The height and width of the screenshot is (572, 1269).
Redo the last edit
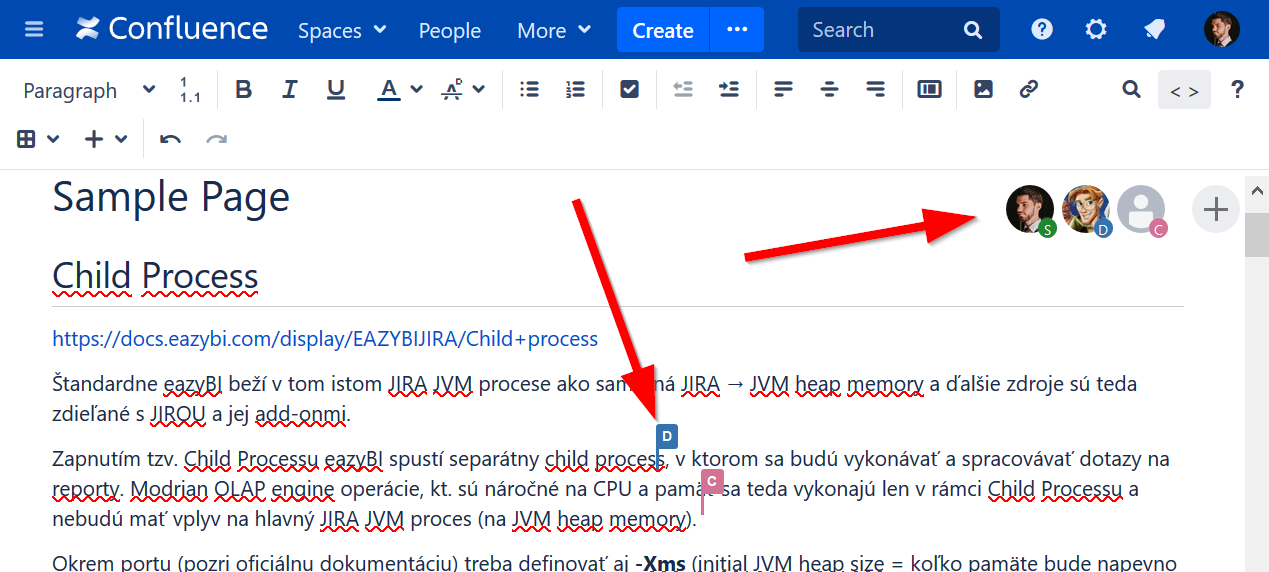tap(216, 139)
